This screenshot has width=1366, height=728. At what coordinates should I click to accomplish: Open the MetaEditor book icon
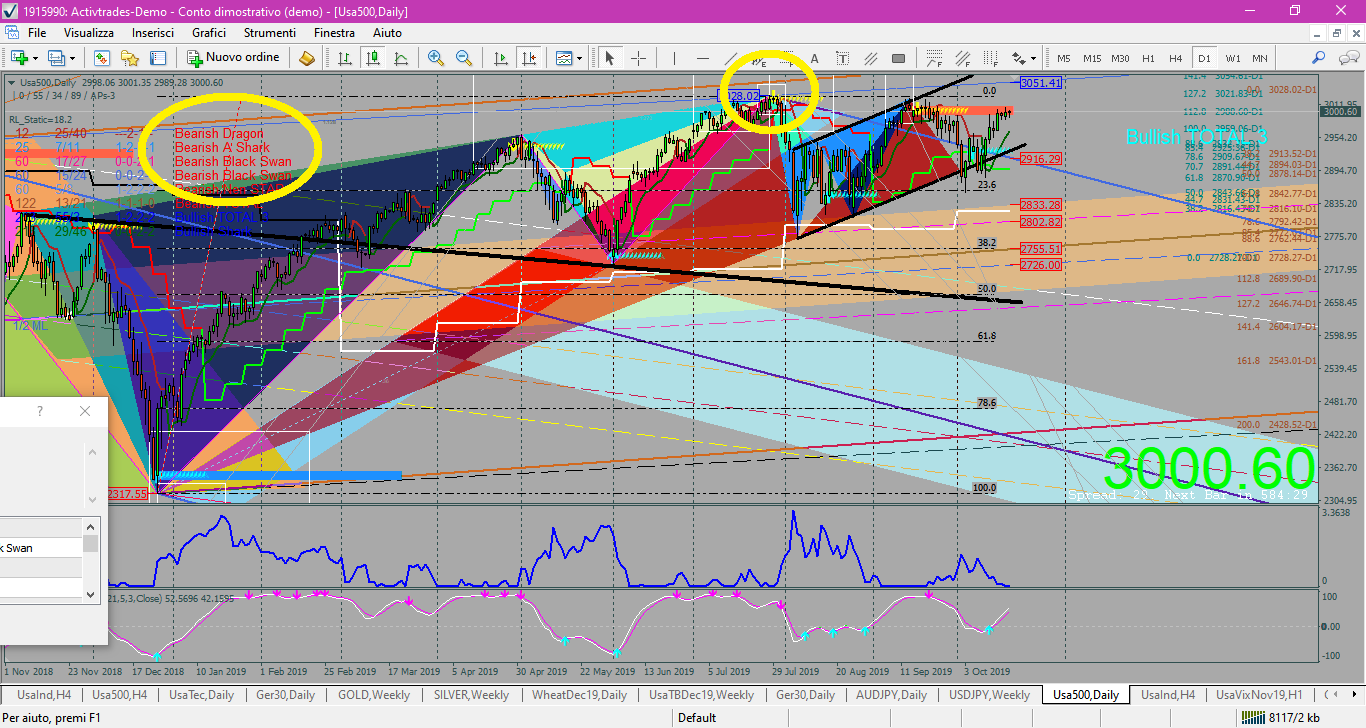pyautogui.click(x=307, y=58)
